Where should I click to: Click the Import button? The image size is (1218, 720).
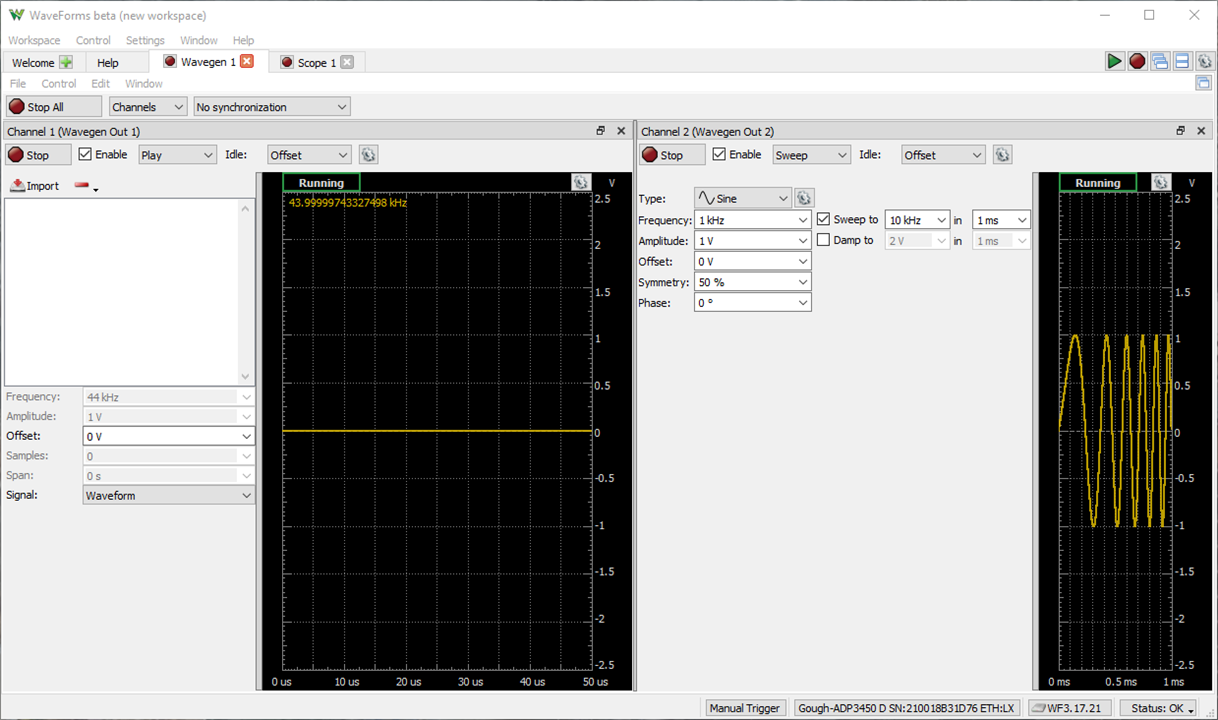point(35,186)
